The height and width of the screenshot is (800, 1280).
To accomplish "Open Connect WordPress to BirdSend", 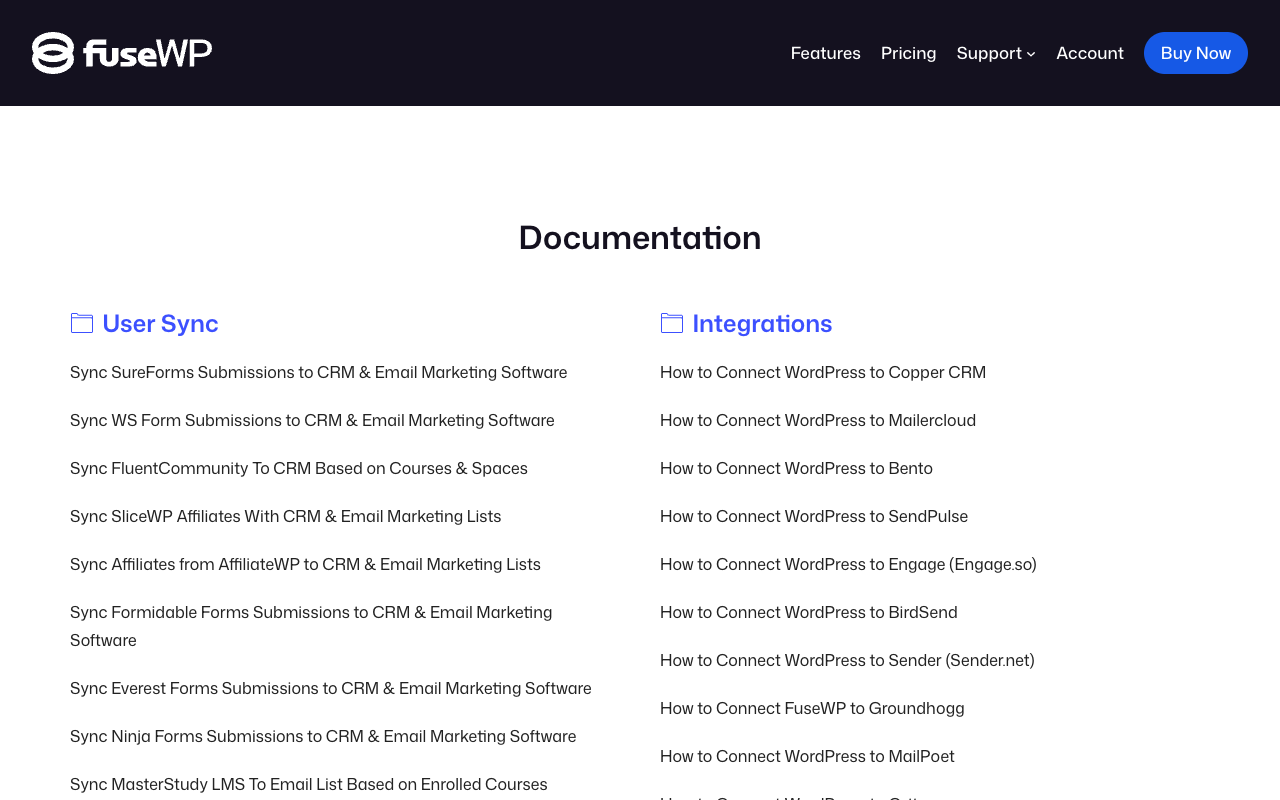I will pyautogui.click(x=809, y=613).
